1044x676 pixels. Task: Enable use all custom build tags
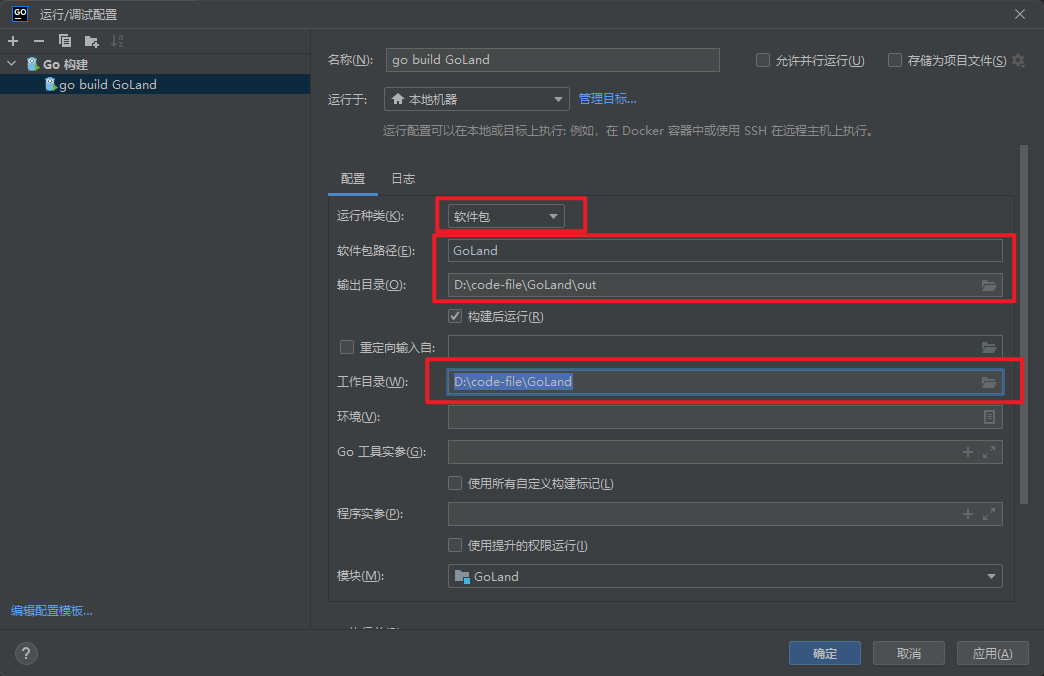(x=455, y=483)
